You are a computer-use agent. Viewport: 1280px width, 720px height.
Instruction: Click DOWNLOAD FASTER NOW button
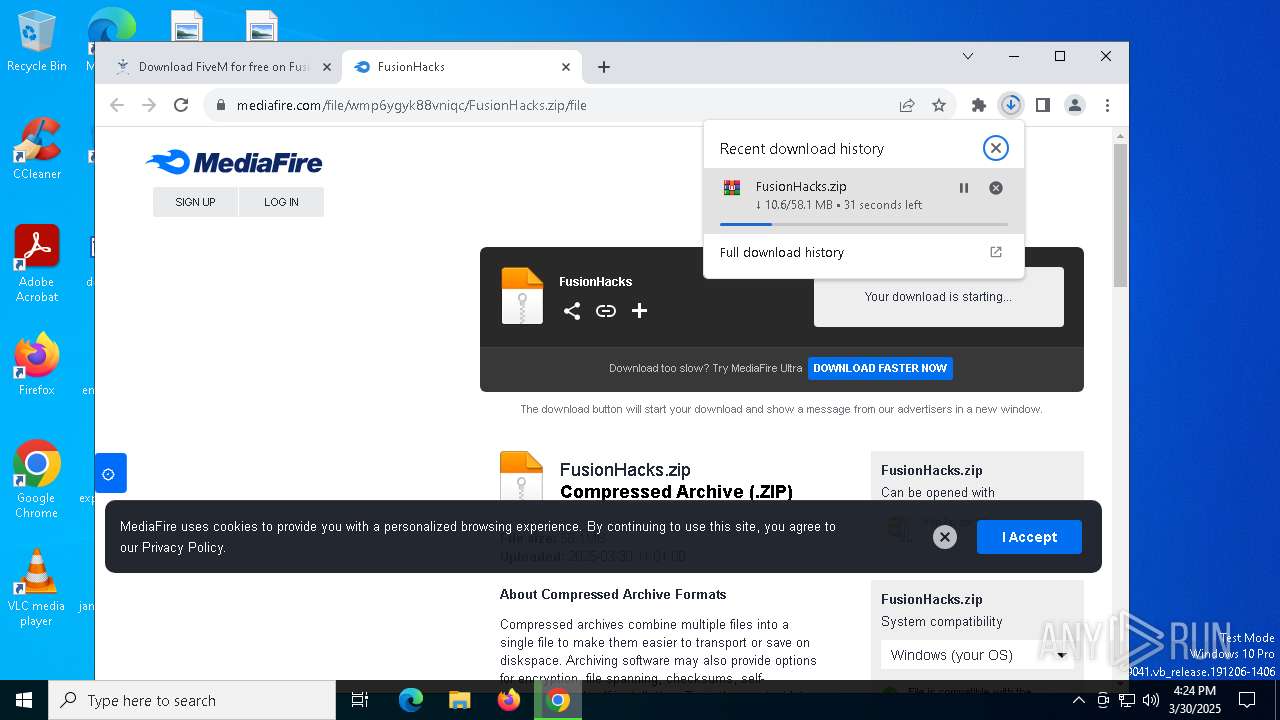[x=880, y=368]
